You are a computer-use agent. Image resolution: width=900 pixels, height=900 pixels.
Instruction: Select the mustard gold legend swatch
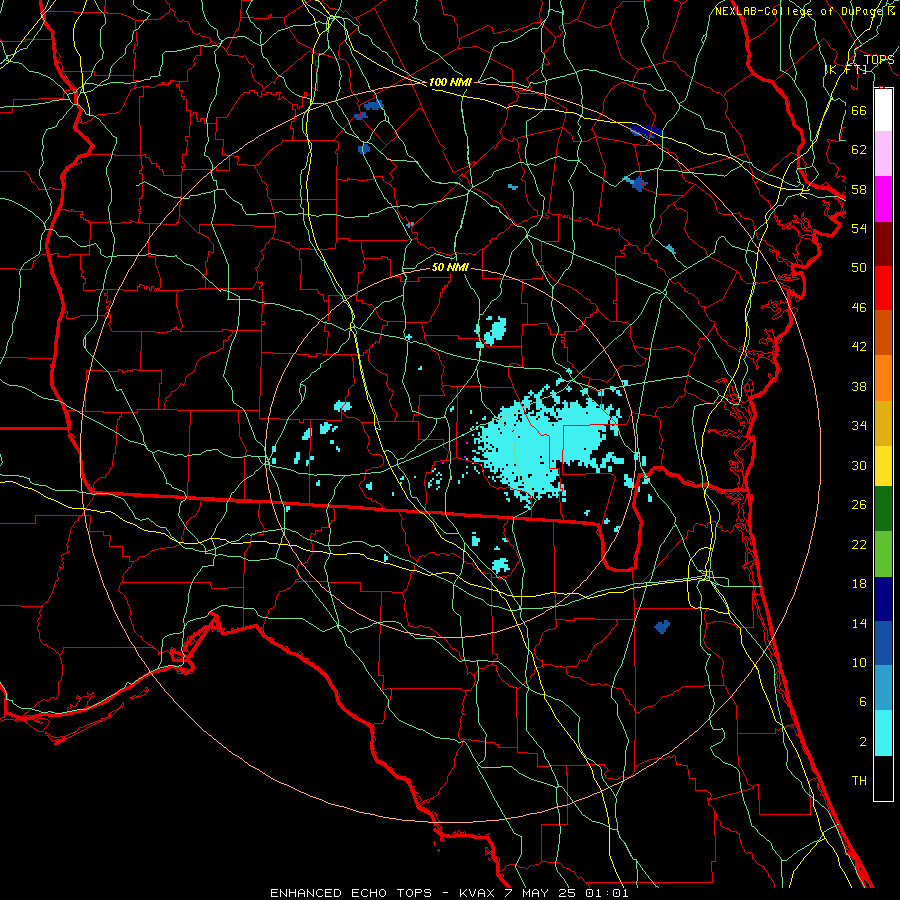click(x=883, y=423)
